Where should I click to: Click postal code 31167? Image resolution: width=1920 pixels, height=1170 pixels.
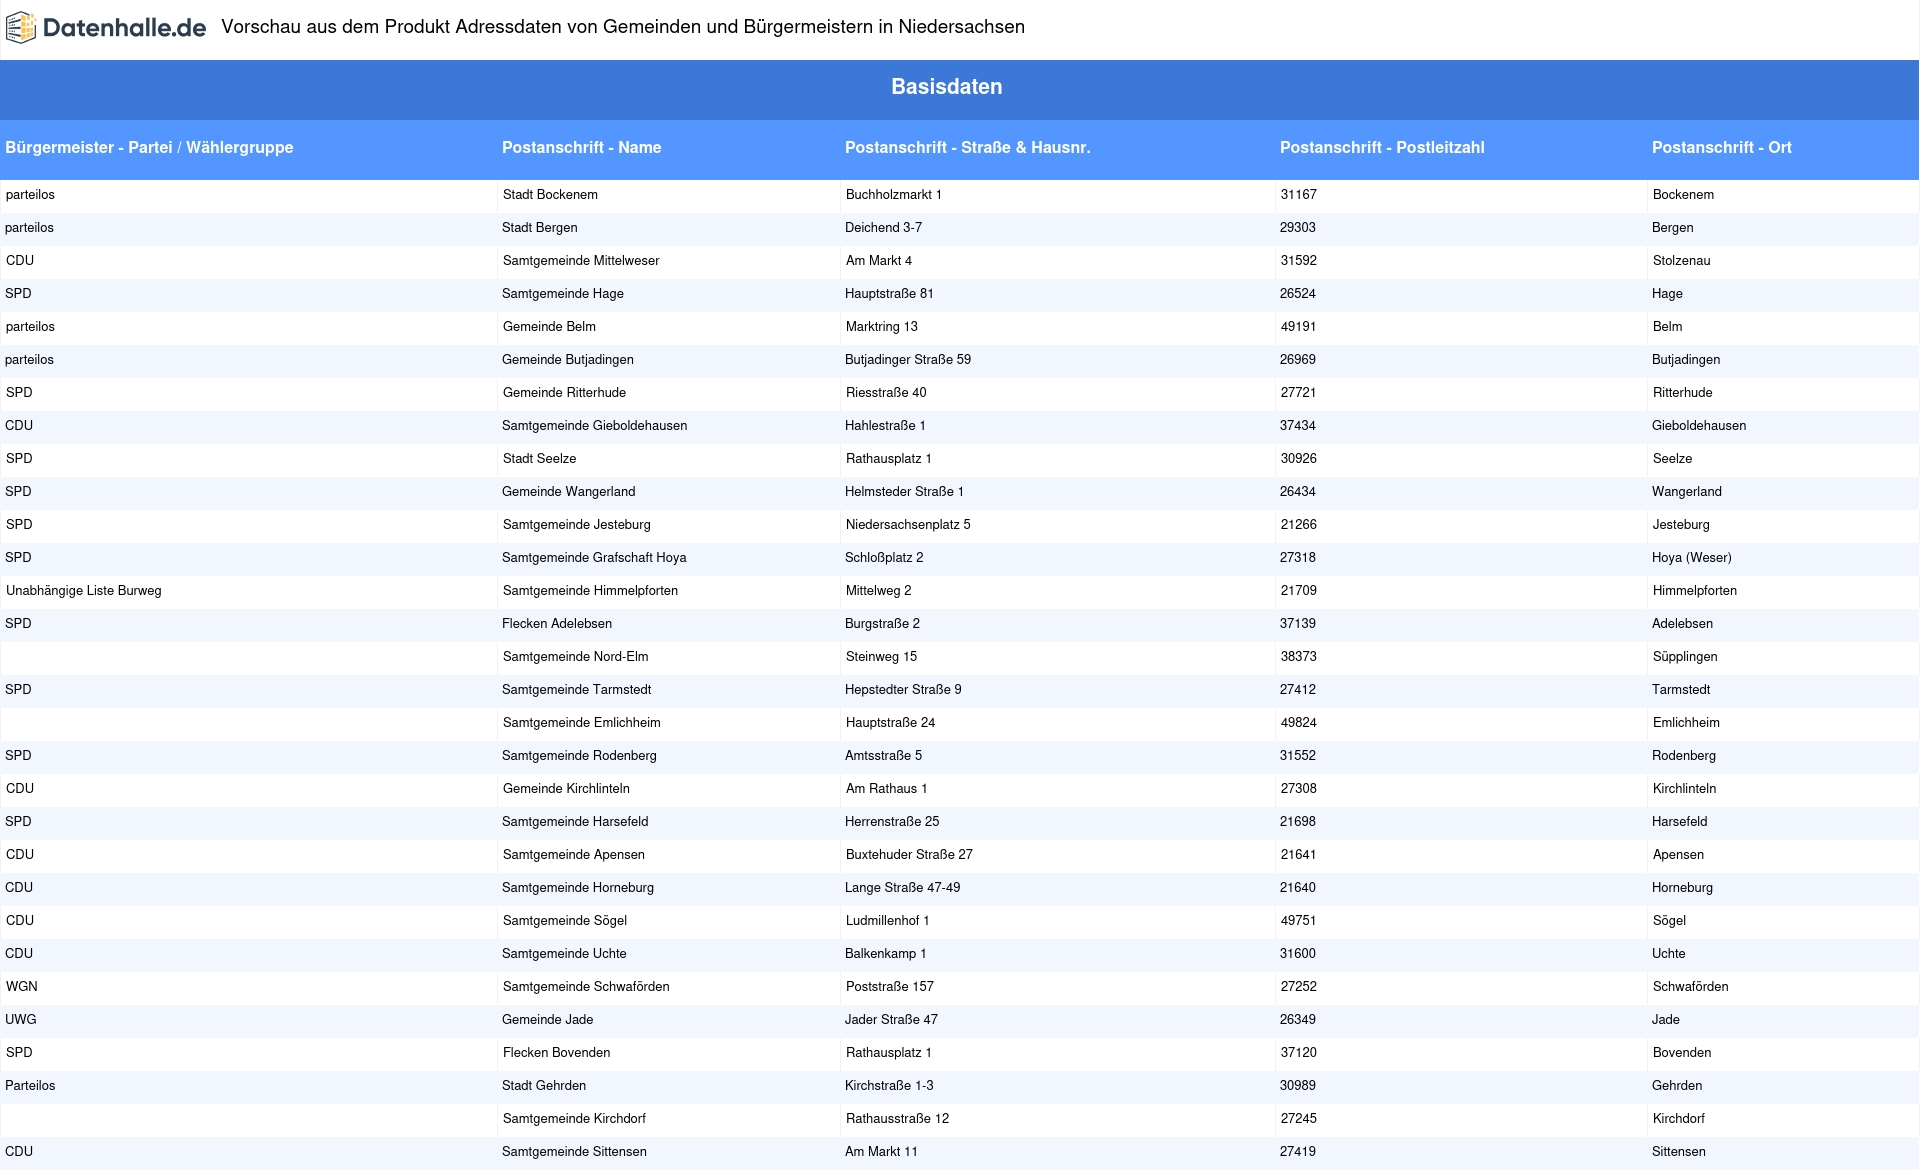coord(1299,195)
